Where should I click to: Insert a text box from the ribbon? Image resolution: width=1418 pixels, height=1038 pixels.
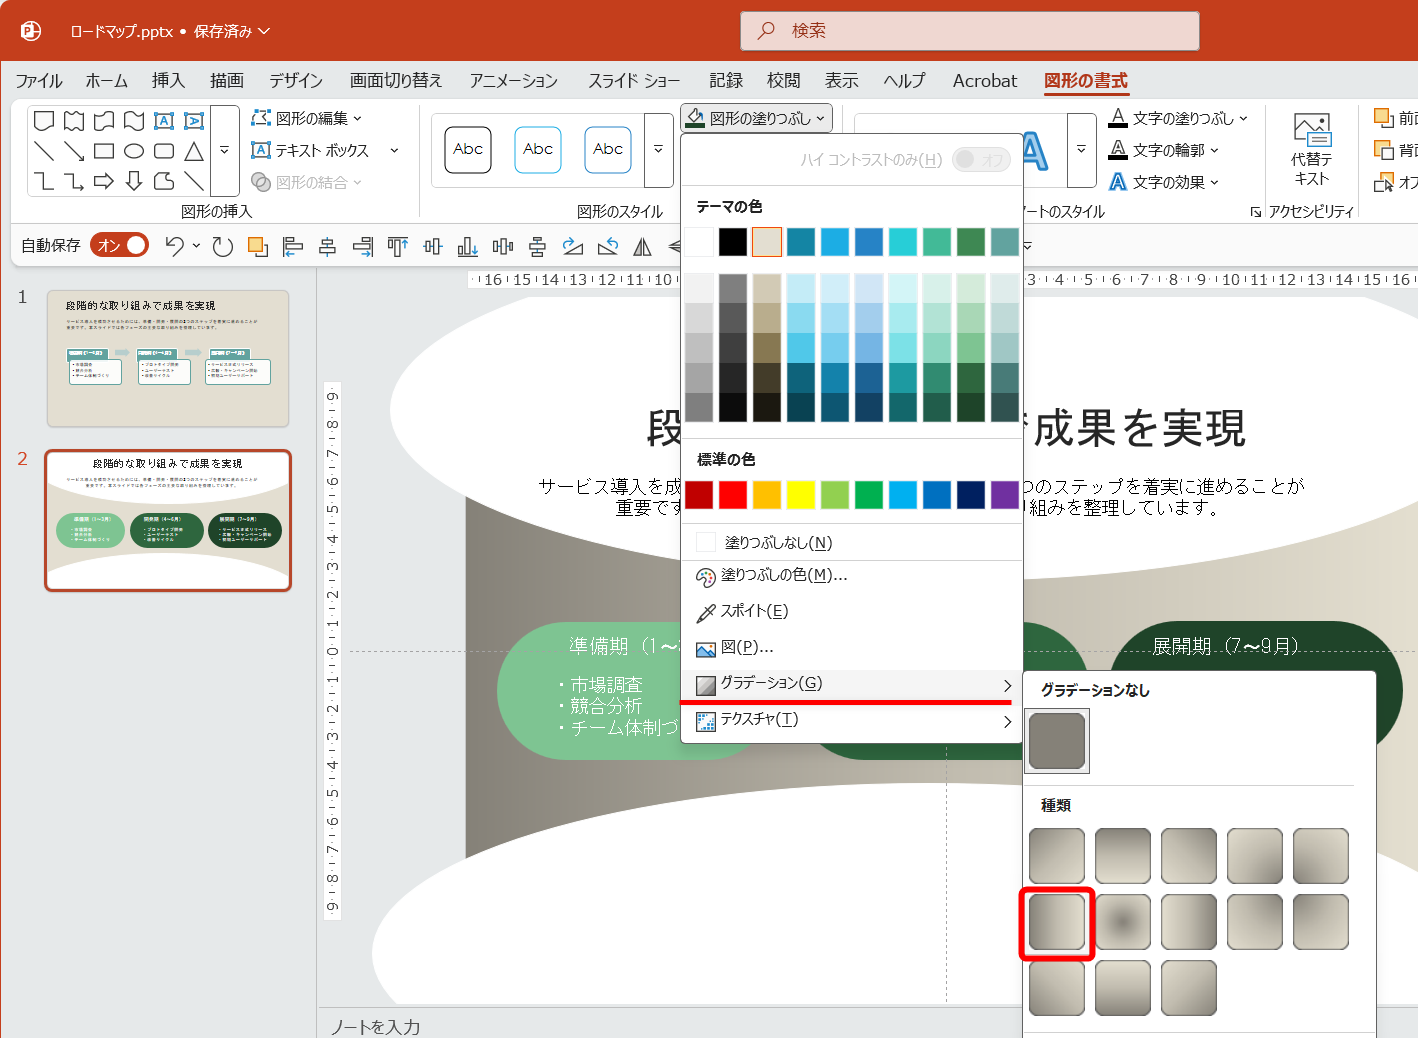(315, 150)
